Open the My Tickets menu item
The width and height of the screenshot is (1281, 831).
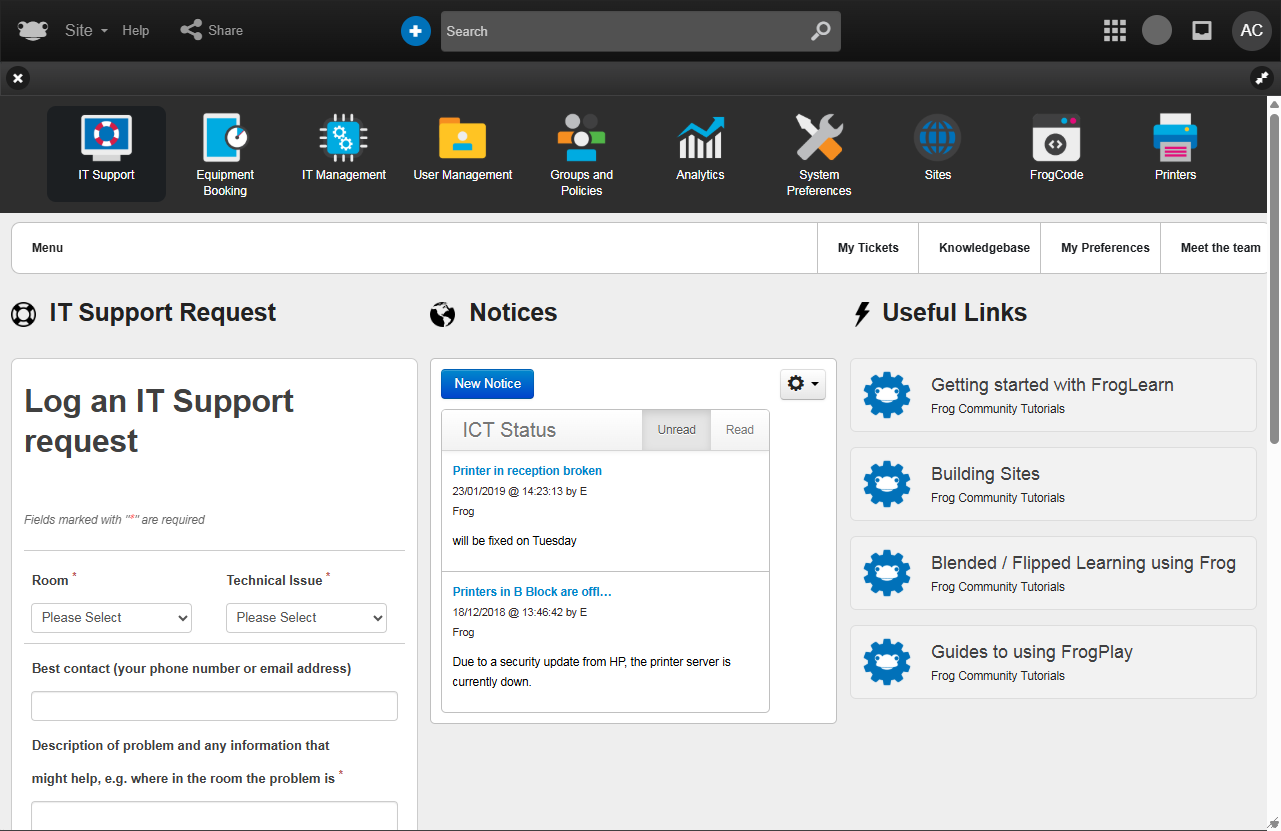[868, 248]
